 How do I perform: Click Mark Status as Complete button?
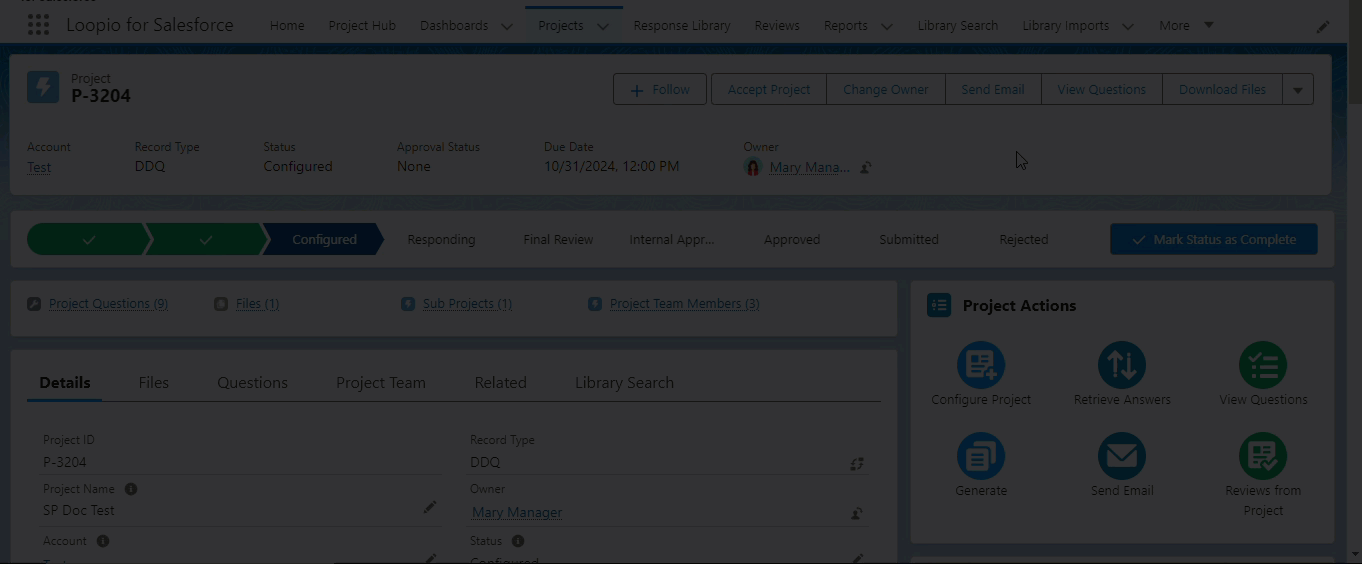1213,239
